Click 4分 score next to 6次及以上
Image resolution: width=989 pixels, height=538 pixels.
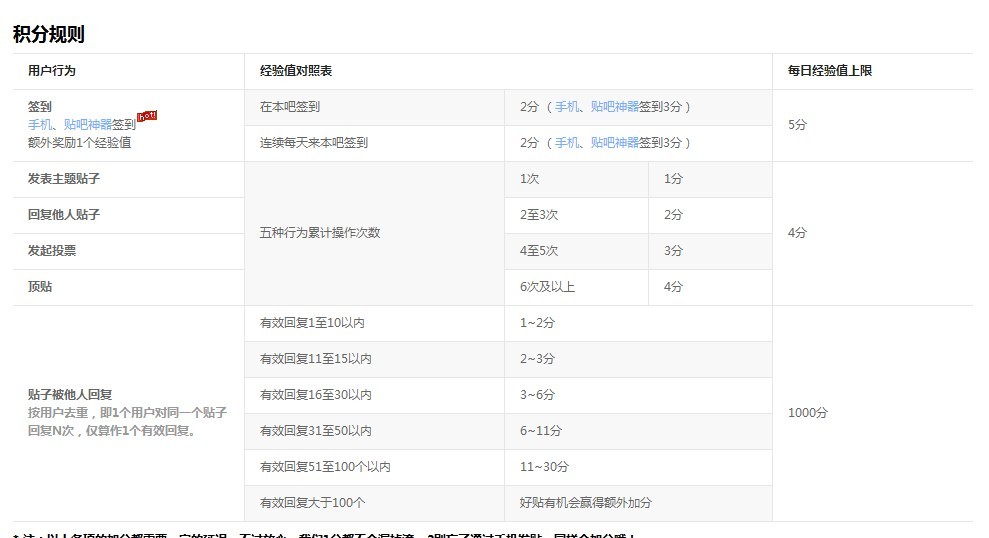tap(710, 287)
